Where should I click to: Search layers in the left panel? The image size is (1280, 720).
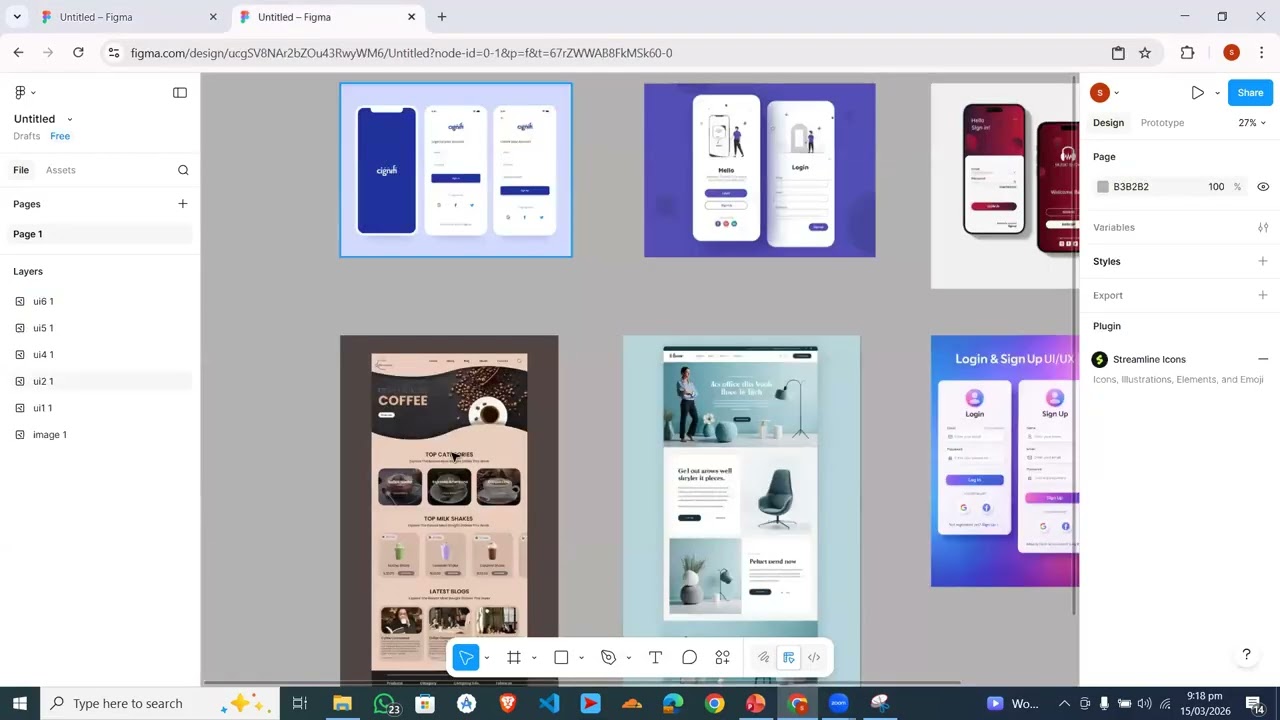coord(183,170)
